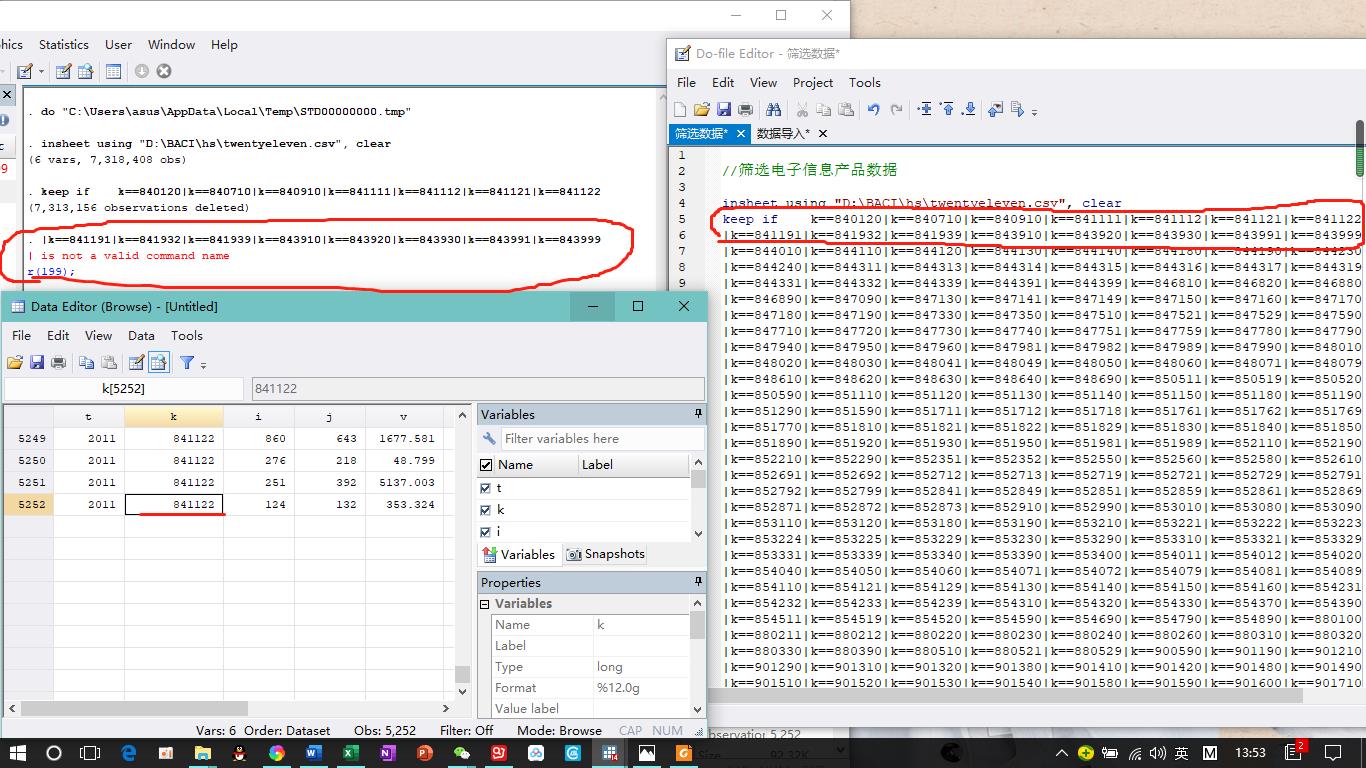Click the cell value box showing 841122
Screen dimensions: 1366x768
point(477,388)
